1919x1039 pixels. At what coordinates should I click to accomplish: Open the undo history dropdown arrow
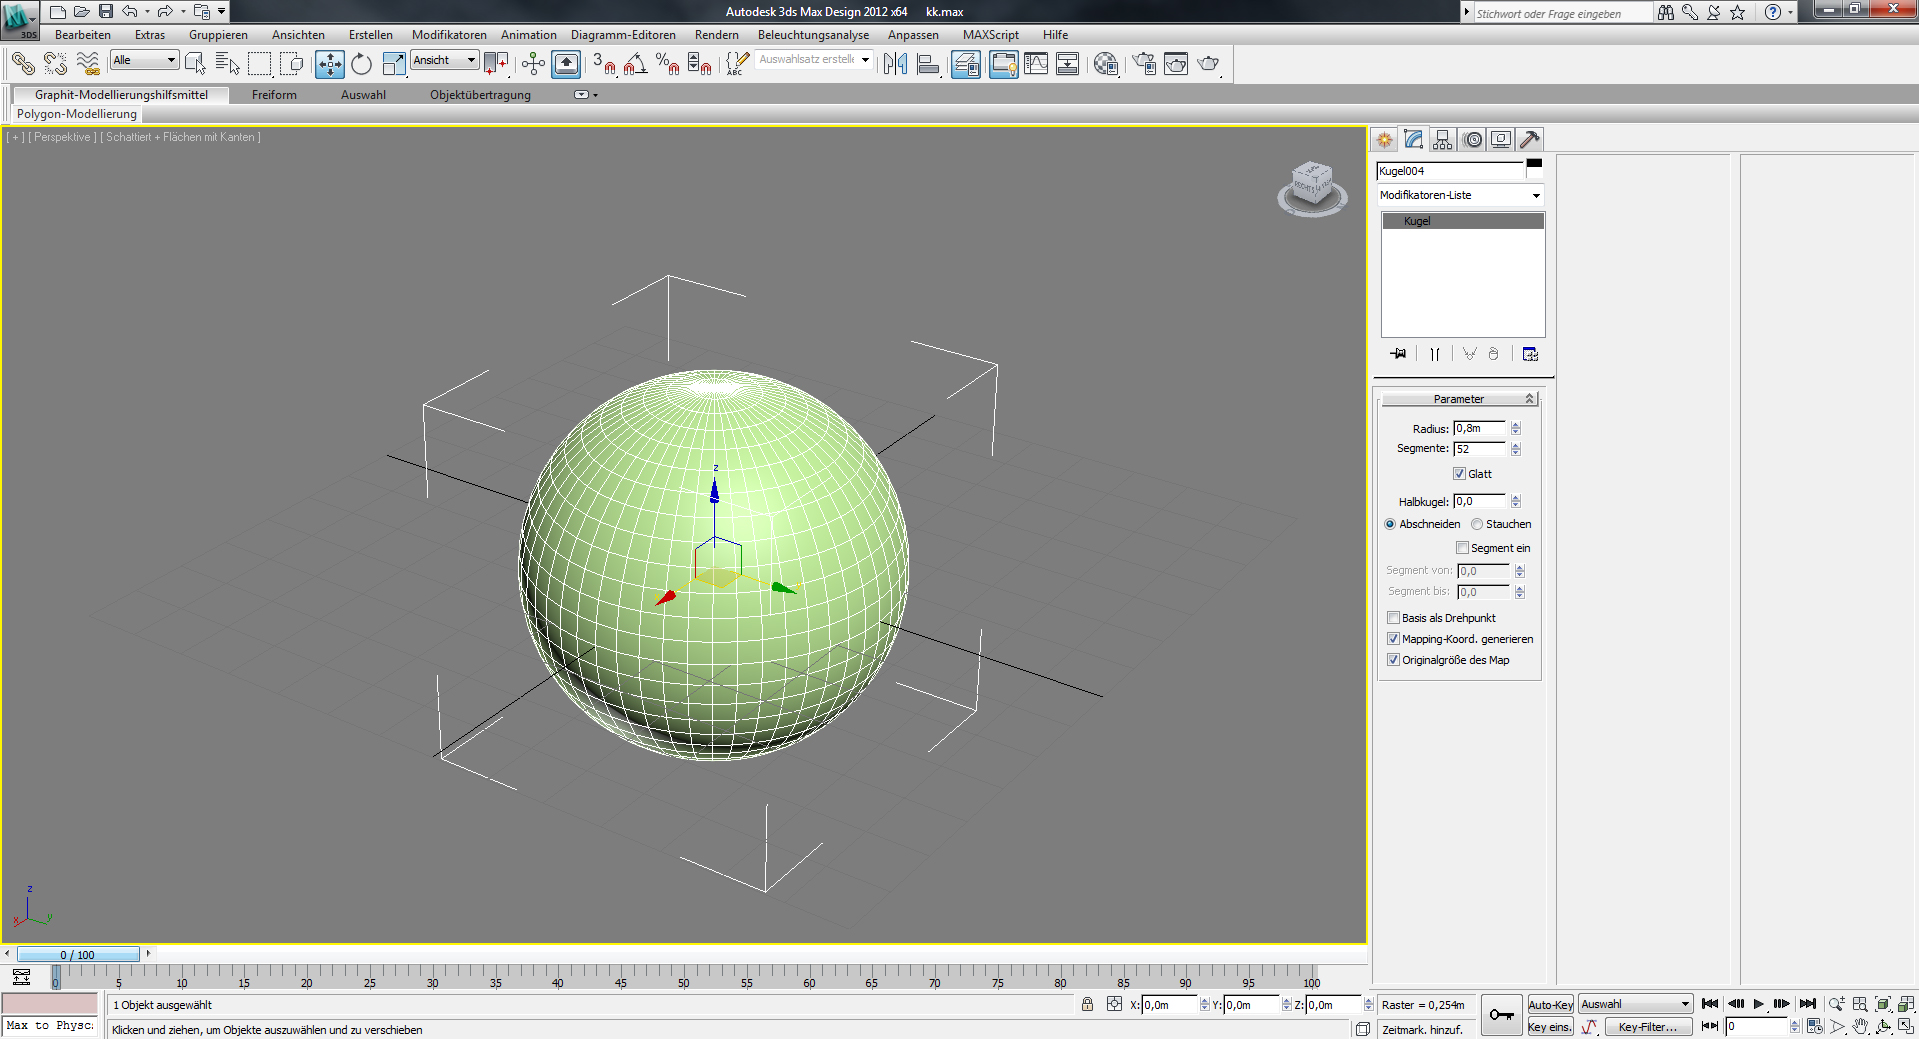tap(147, 12)
